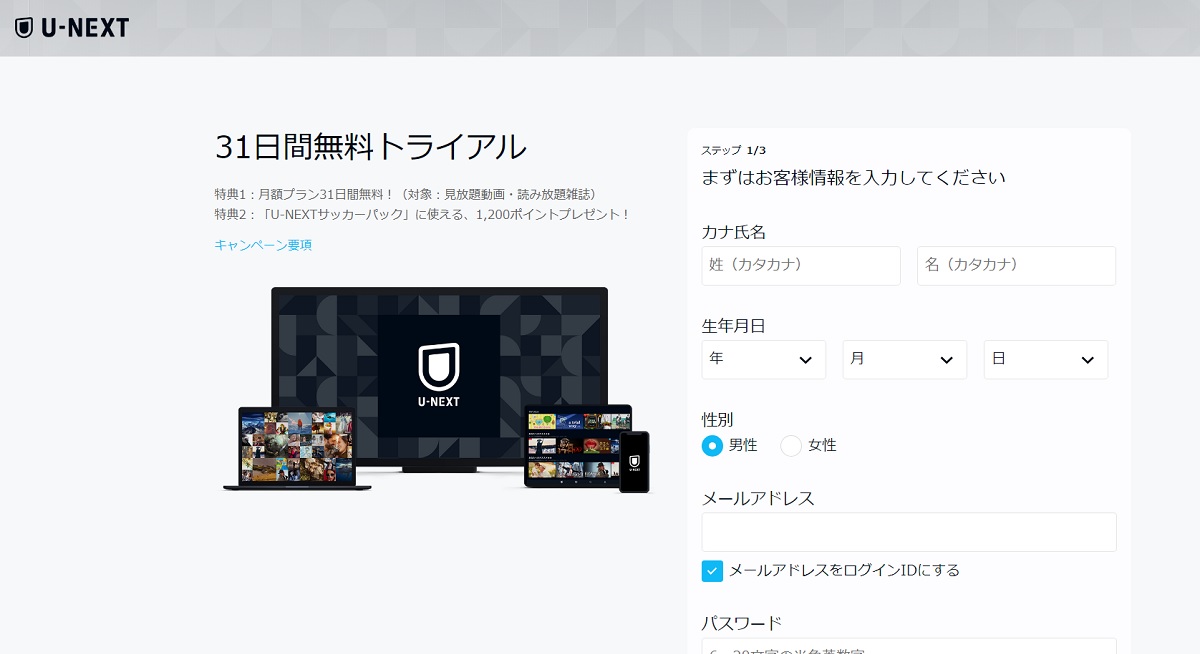This screenshot has width=1200, height=654.
Task: Click the U-NEXT logo in header
Action: (72, 27)
